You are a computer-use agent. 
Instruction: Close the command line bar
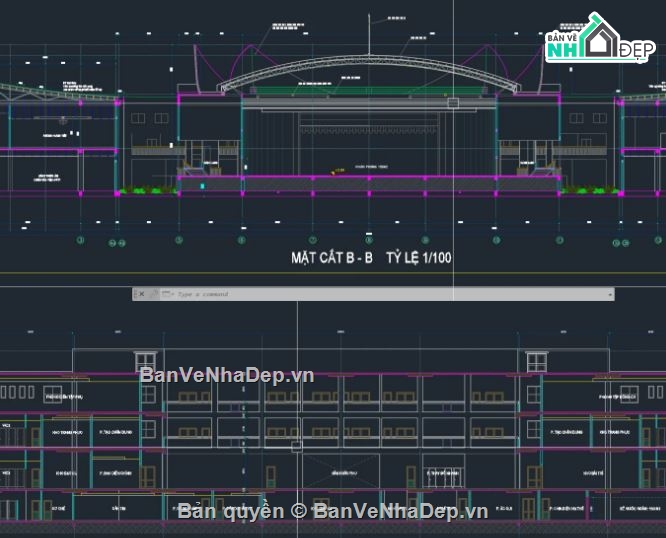[x=141, y=294]
